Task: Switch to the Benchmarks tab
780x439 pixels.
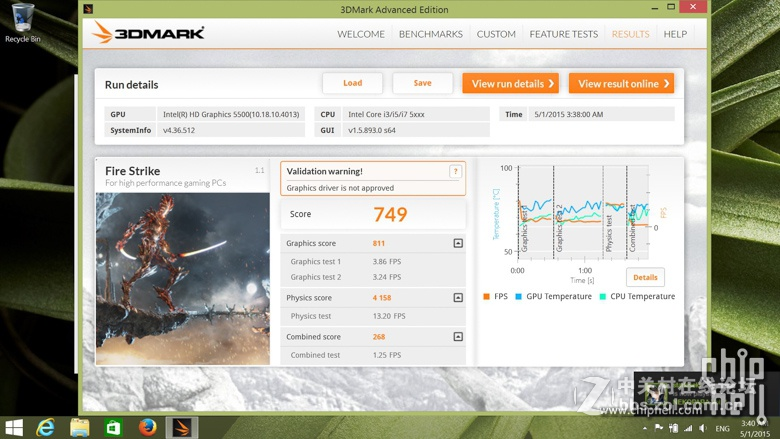Action: tap(430, 34)
